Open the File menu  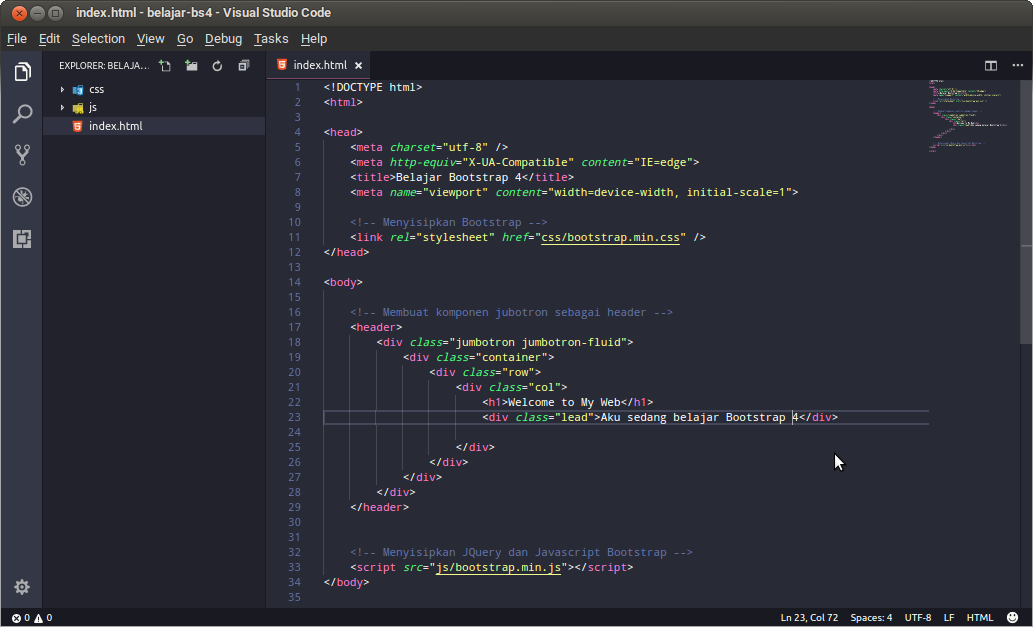[x=16, y=38]
